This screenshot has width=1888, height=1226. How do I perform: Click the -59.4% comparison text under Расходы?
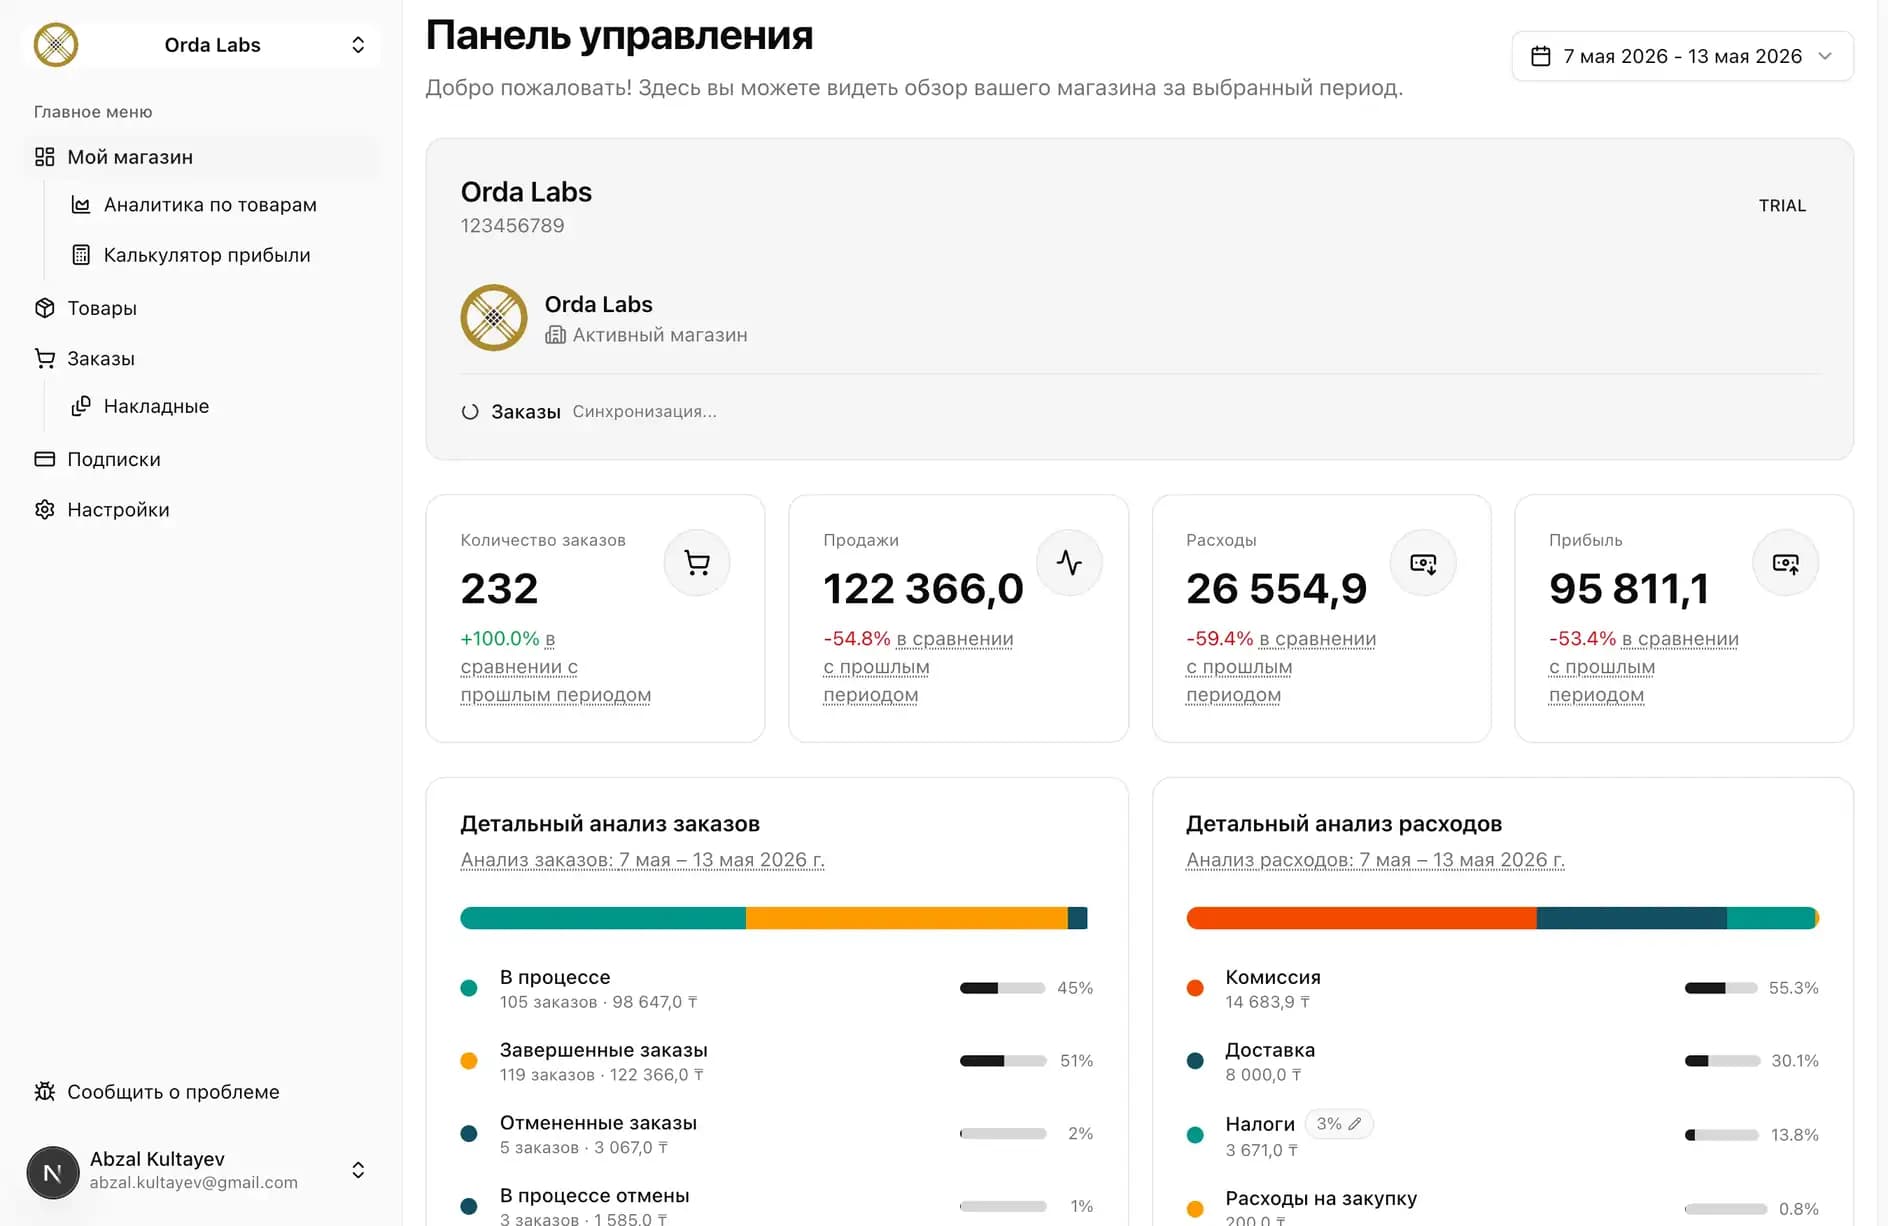point(1281,666)
